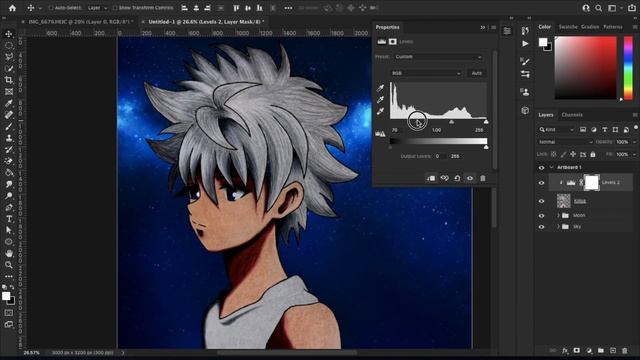Click the midtone input slider under histogram
This screenshot has width=640, height=360.
click(x=451, y=122)
